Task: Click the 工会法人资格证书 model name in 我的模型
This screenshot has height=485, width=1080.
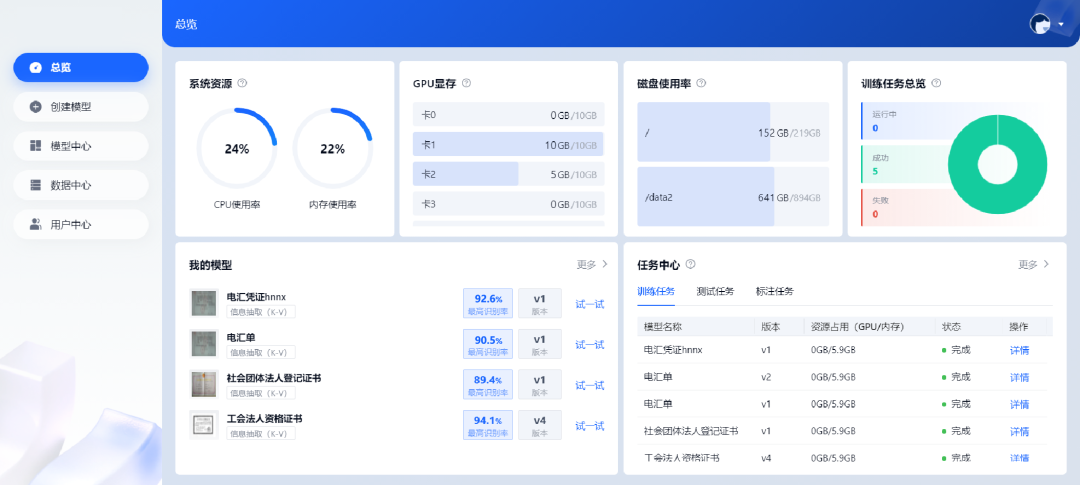Action: (x=264, y=418)
